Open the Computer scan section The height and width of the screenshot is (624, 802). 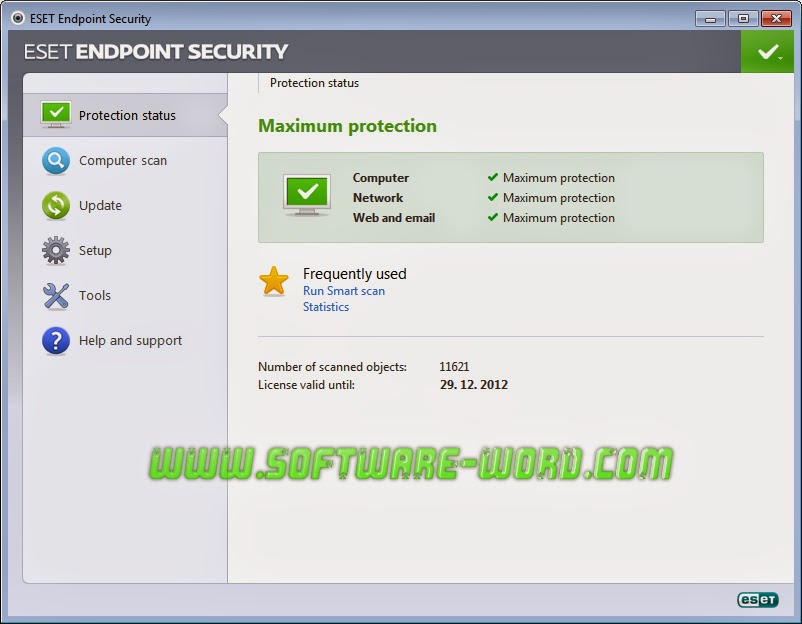pyautogui.click(x=125, y=161)
